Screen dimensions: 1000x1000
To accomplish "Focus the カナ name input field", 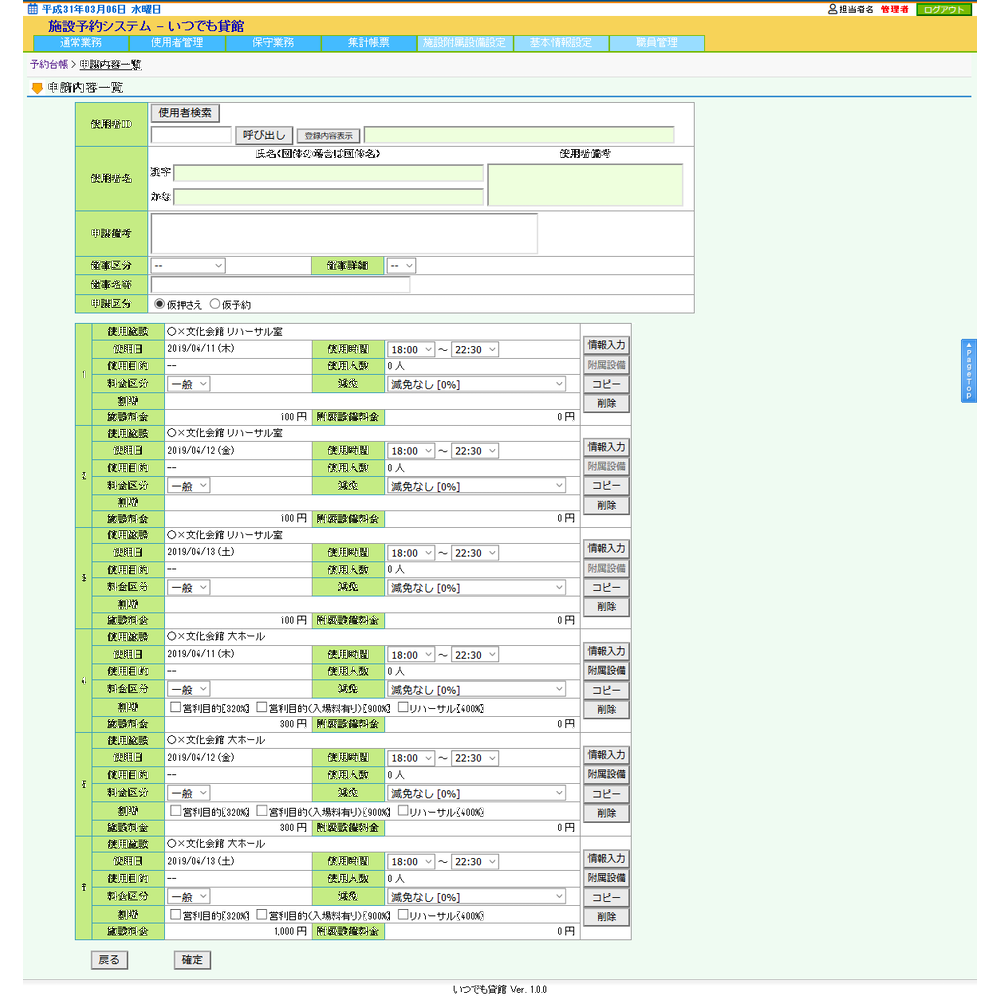I will tap(328, 196).
